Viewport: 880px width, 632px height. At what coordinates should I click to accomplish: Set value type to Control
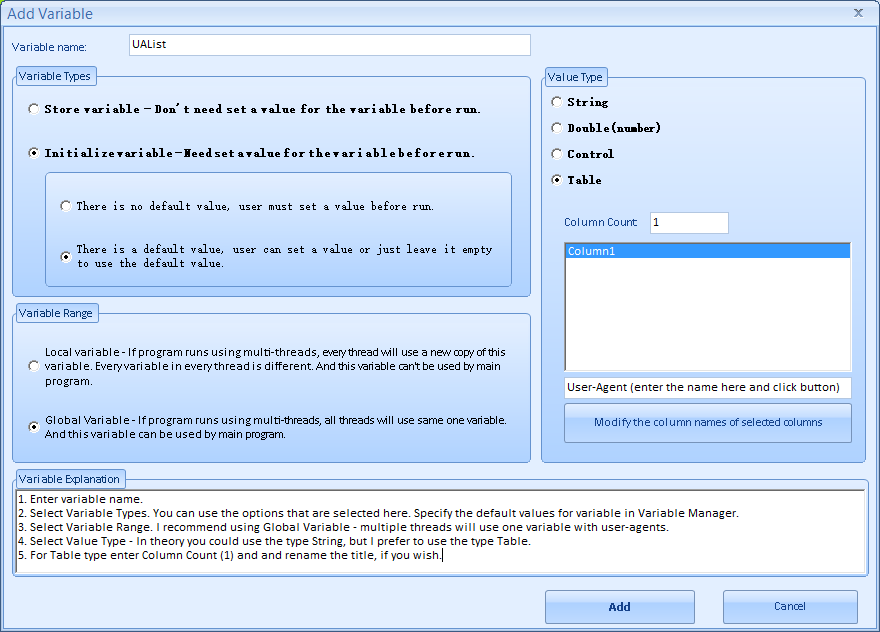557,154
